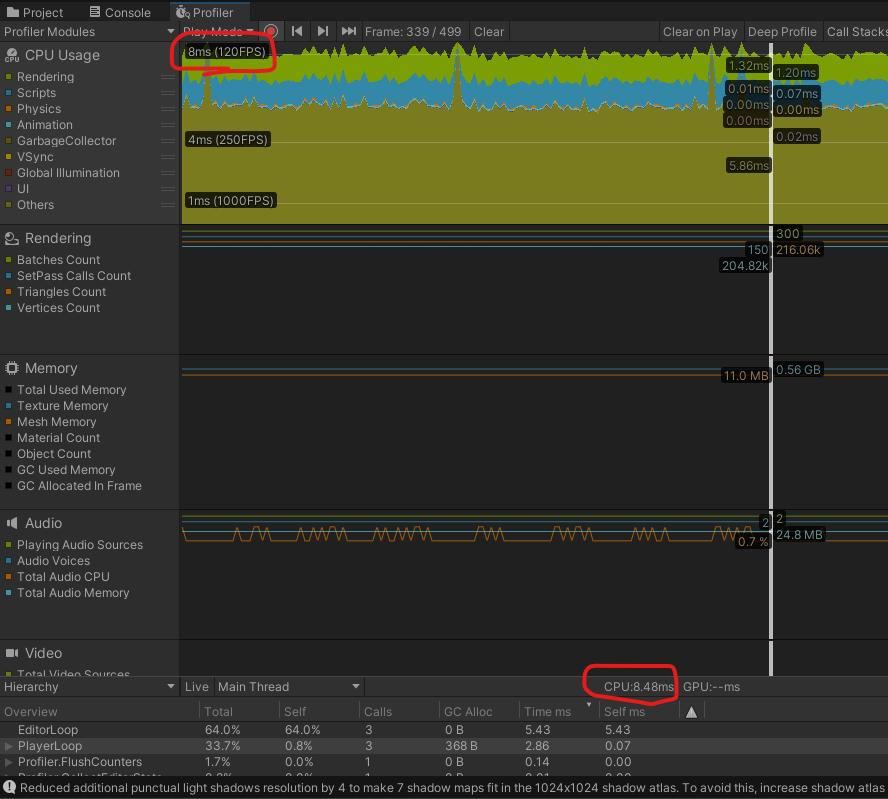This screenshot has width=888, height=799.
Task: Toggle Scripts category color swatch
Action: coord(8,92)
